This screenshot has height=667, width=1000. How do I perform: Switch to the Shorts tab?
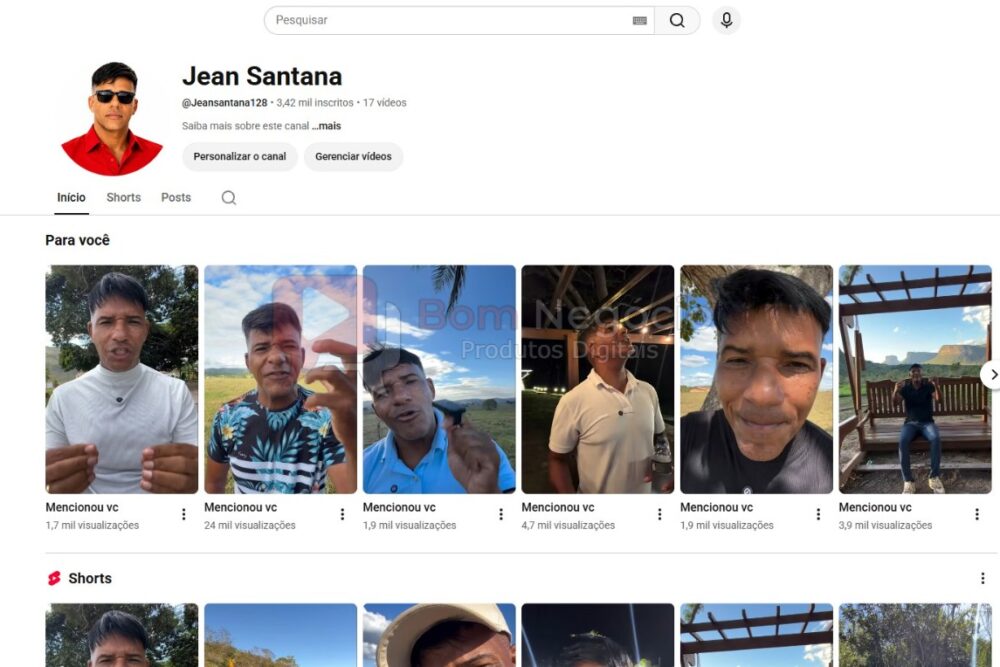point(124,198)
